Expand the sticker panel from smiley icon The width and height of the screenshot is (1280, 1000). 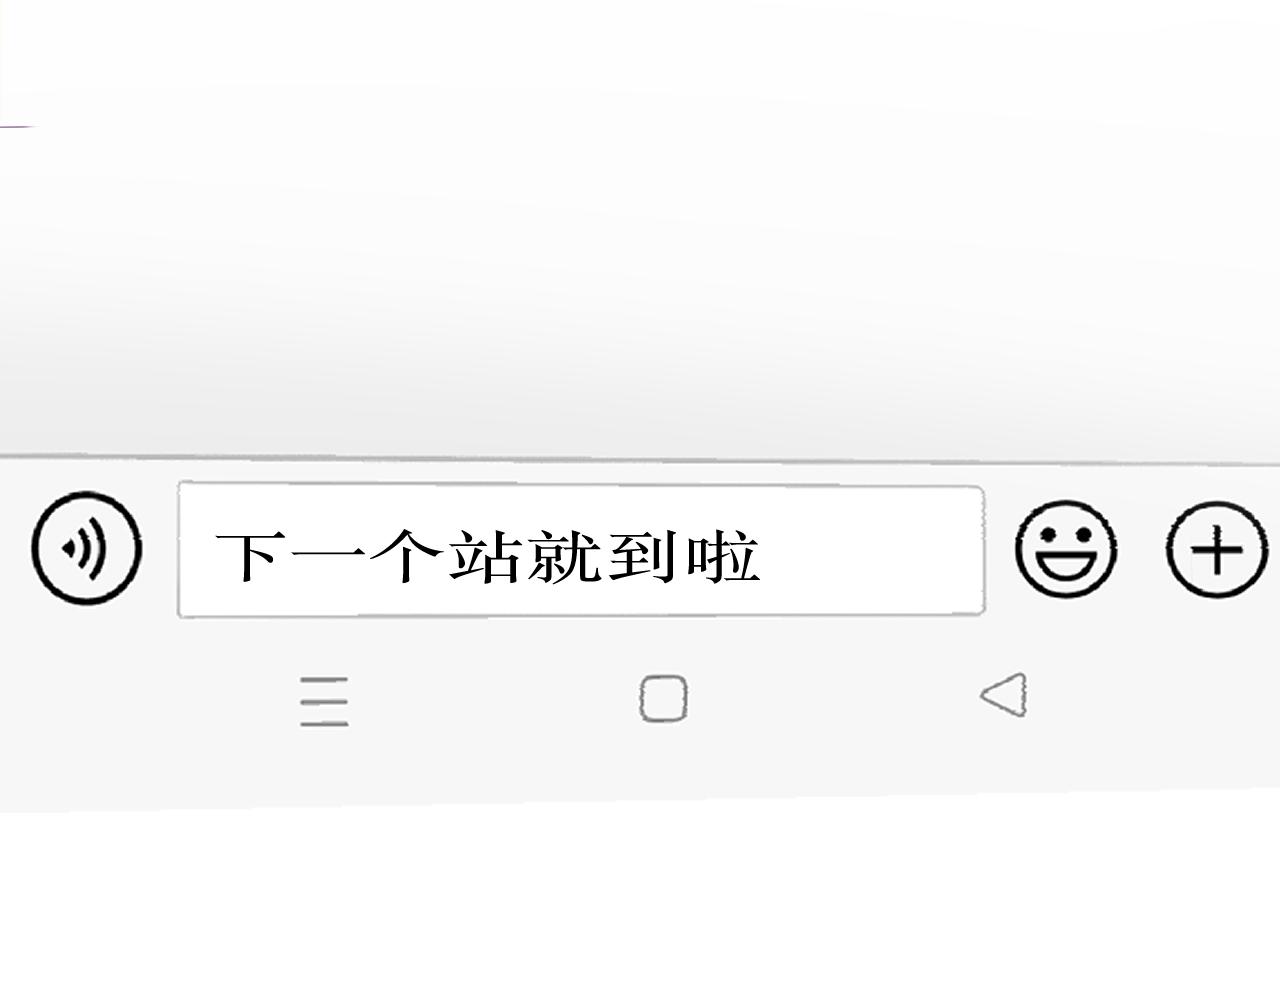click(x=1066, y=549)
